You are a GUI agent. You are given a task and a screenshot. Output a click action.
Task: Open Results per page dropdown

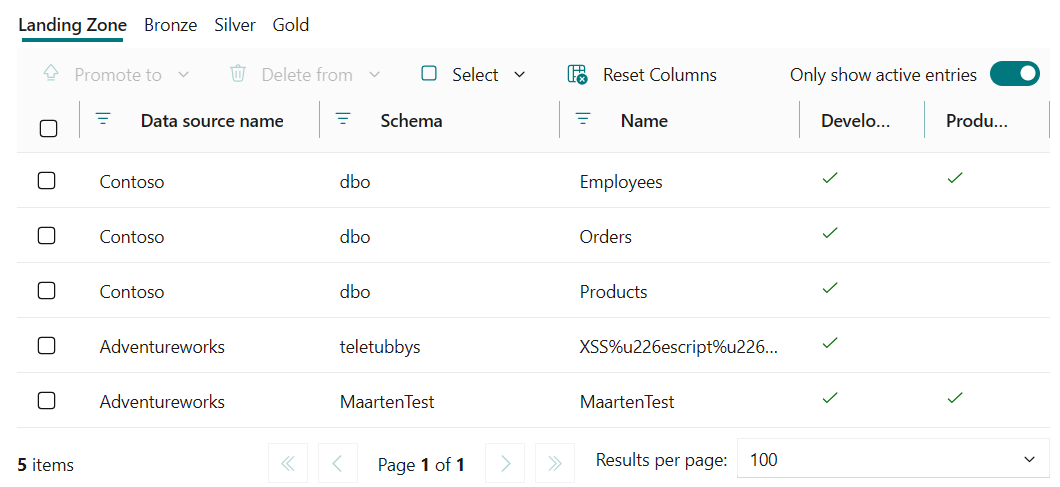[891, 461]
